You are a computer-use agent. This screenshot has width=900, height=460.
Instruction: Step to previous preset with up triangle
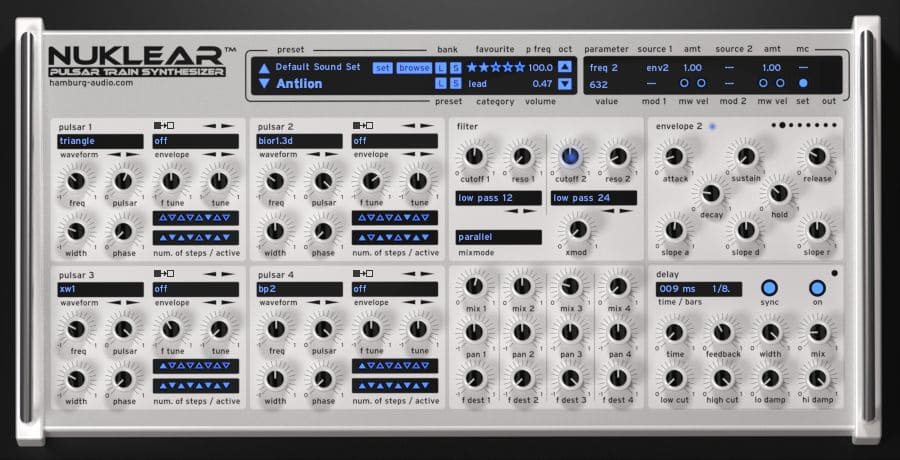pyautogui.click(x=263, y=68)
